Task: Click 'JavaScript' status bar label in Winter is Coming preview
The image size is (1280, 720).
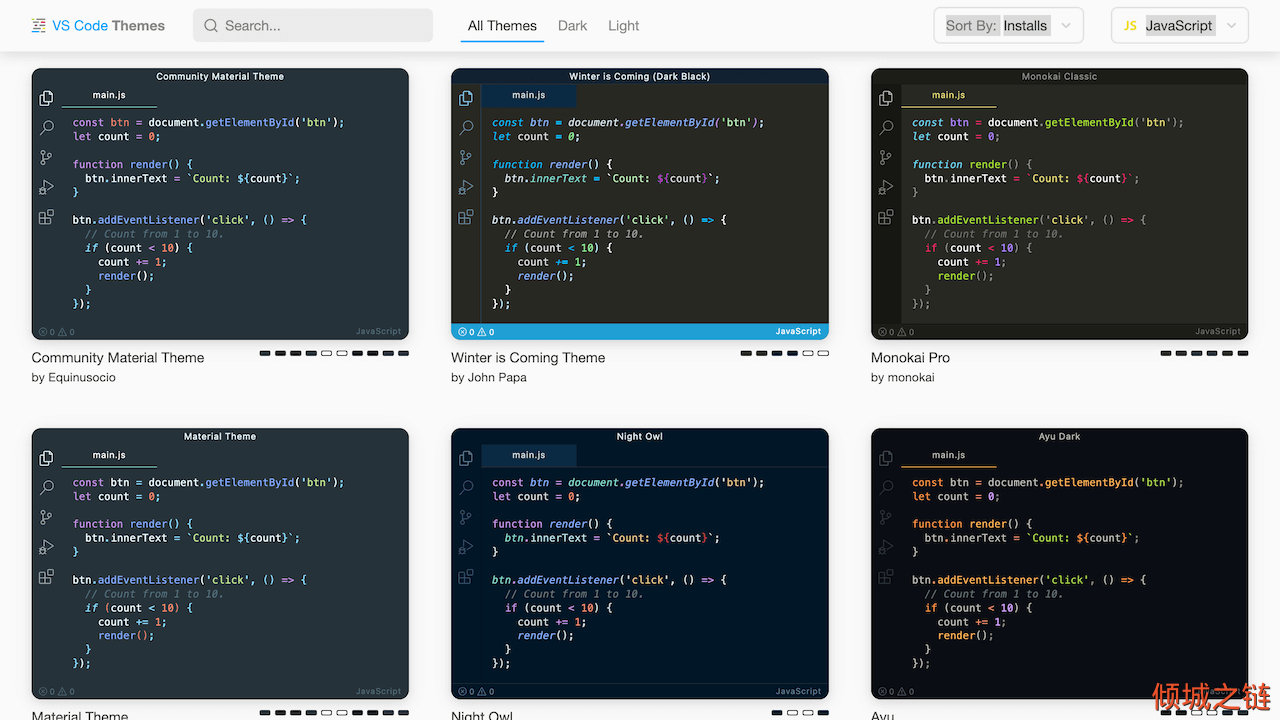Action: 798,332
